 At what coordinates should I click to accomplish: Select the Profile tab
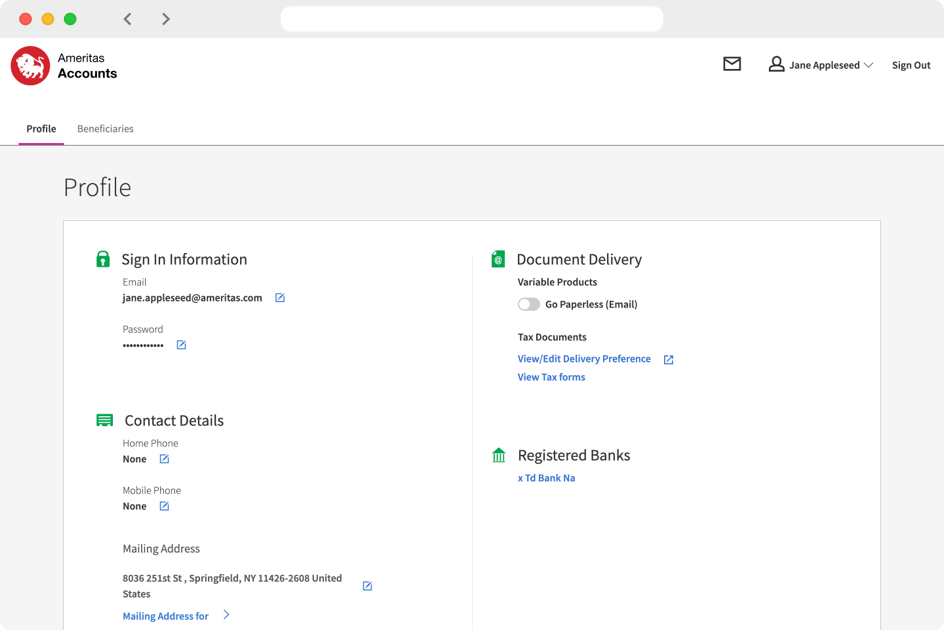(x=41, y=128)
